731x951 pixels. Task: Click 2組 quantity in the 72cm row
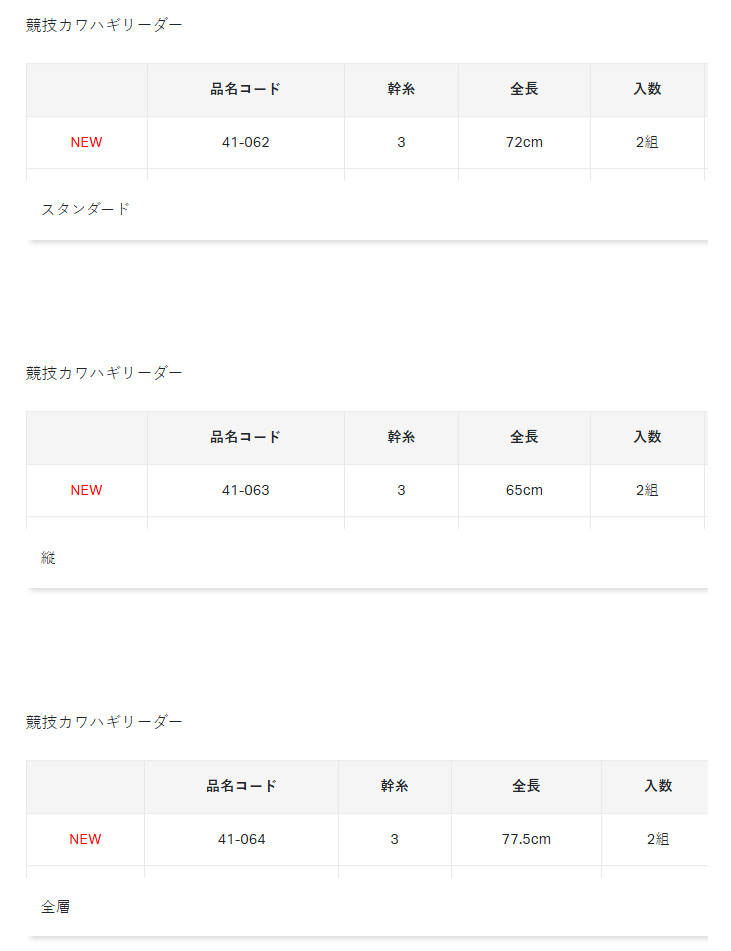pyautogui.click(x=647, y=142)
